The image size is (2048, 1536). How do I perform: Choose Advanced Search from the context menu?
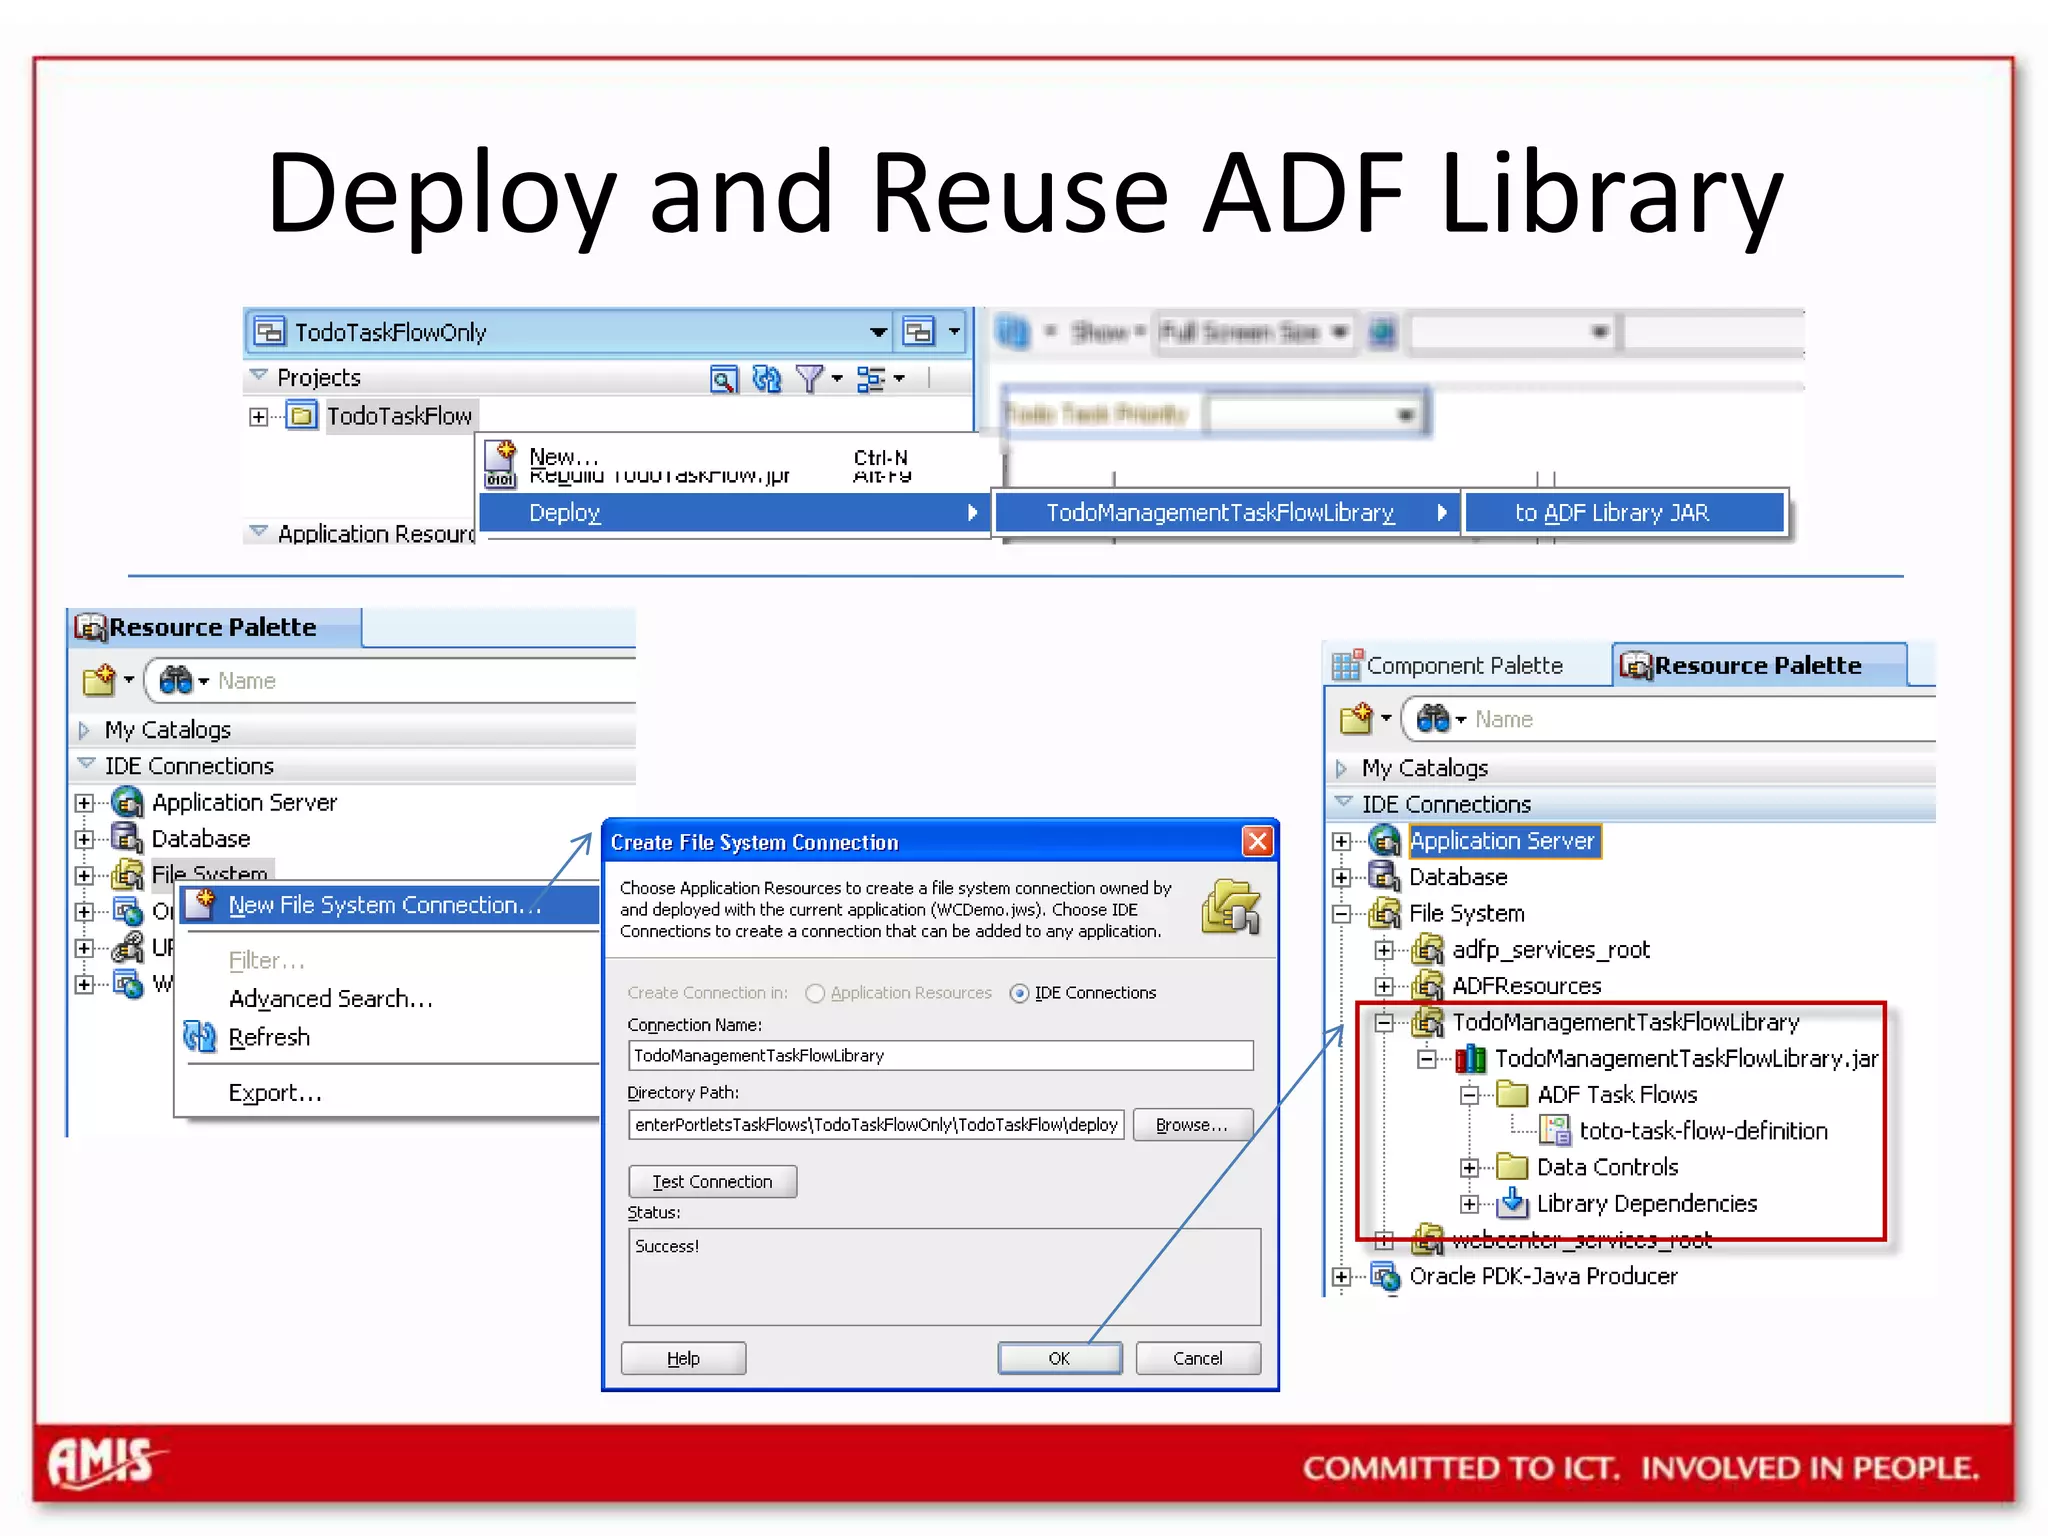330,999
